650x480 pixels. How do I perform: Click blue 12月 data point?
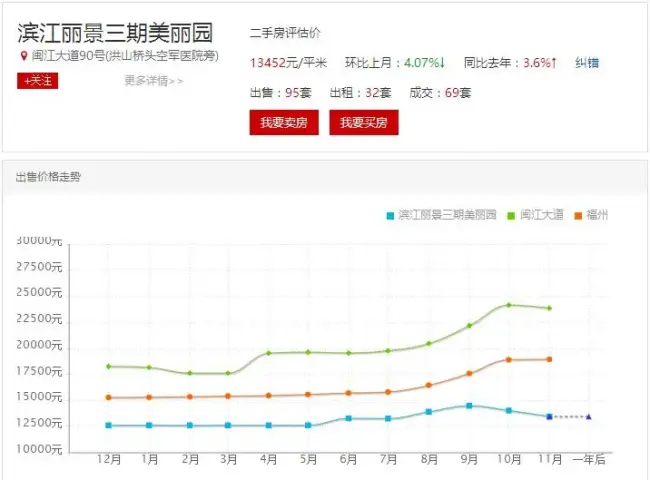click(x=109, y=425)
